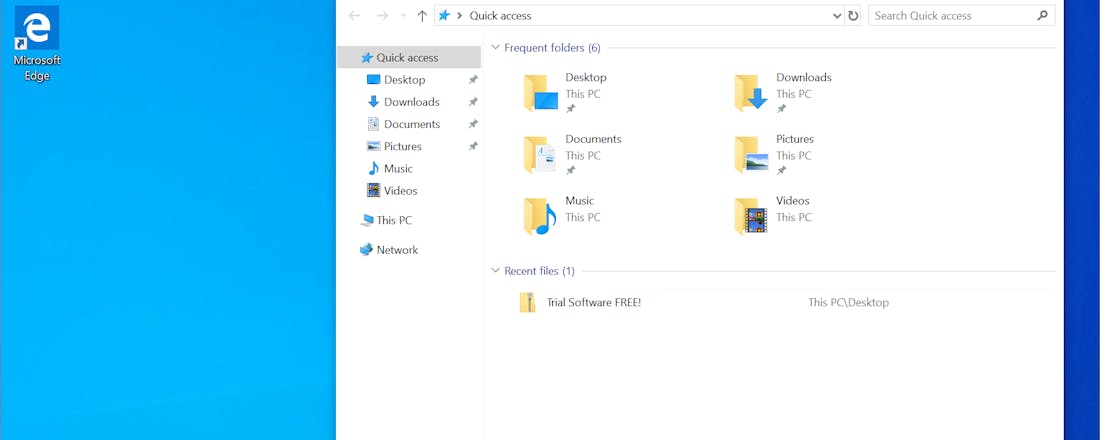
Task: Select the Desktop folder icon in Frequent folders
Action: 540,93
